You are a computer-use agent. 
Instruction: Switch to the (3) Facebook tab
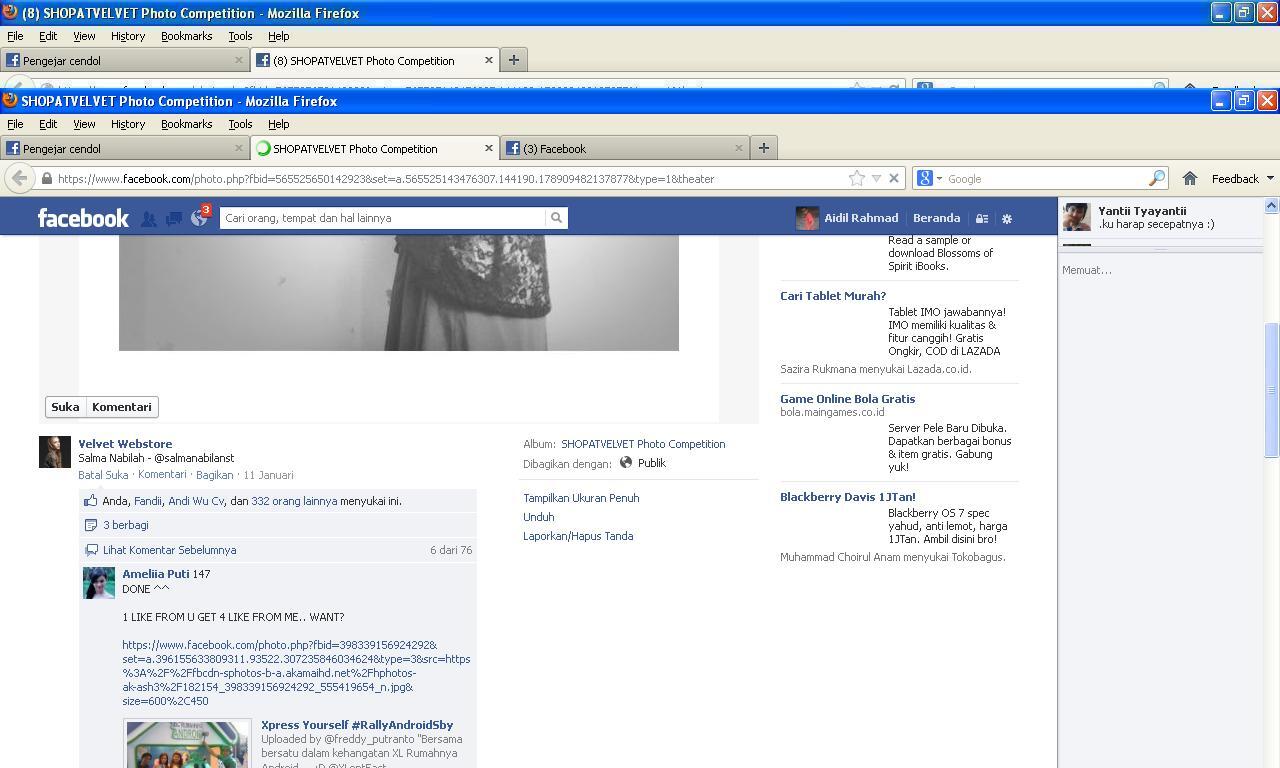click(625, 148)
